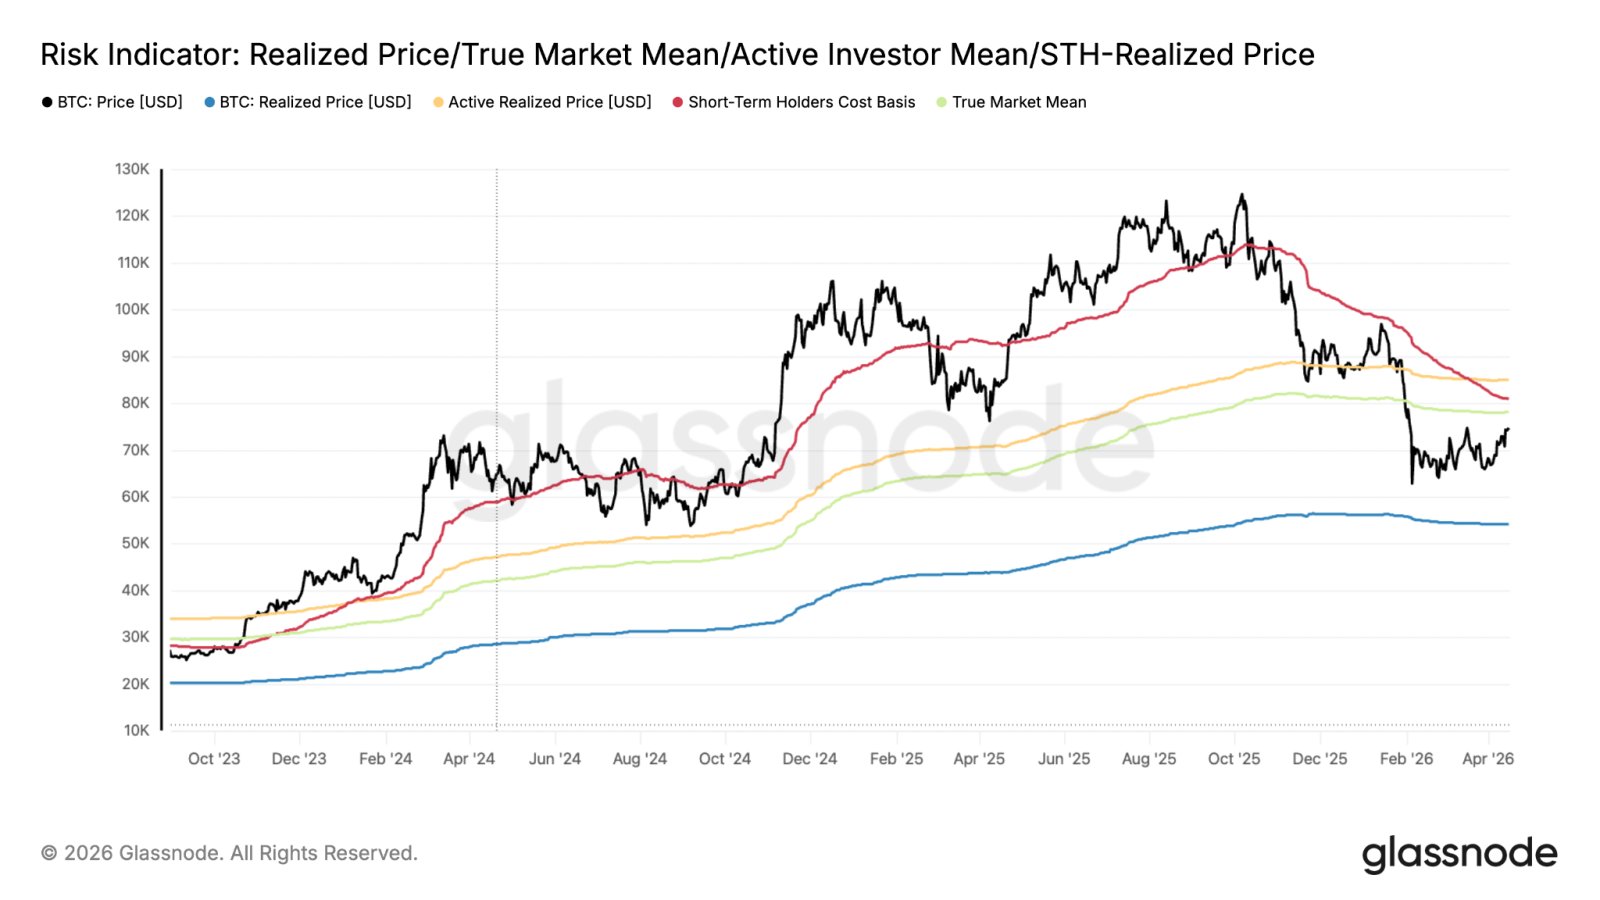This screenshot has height=900, width=1600.
Task: Toggle "Short-Term Holders Cost Basis" legend label
Action: 801,102
